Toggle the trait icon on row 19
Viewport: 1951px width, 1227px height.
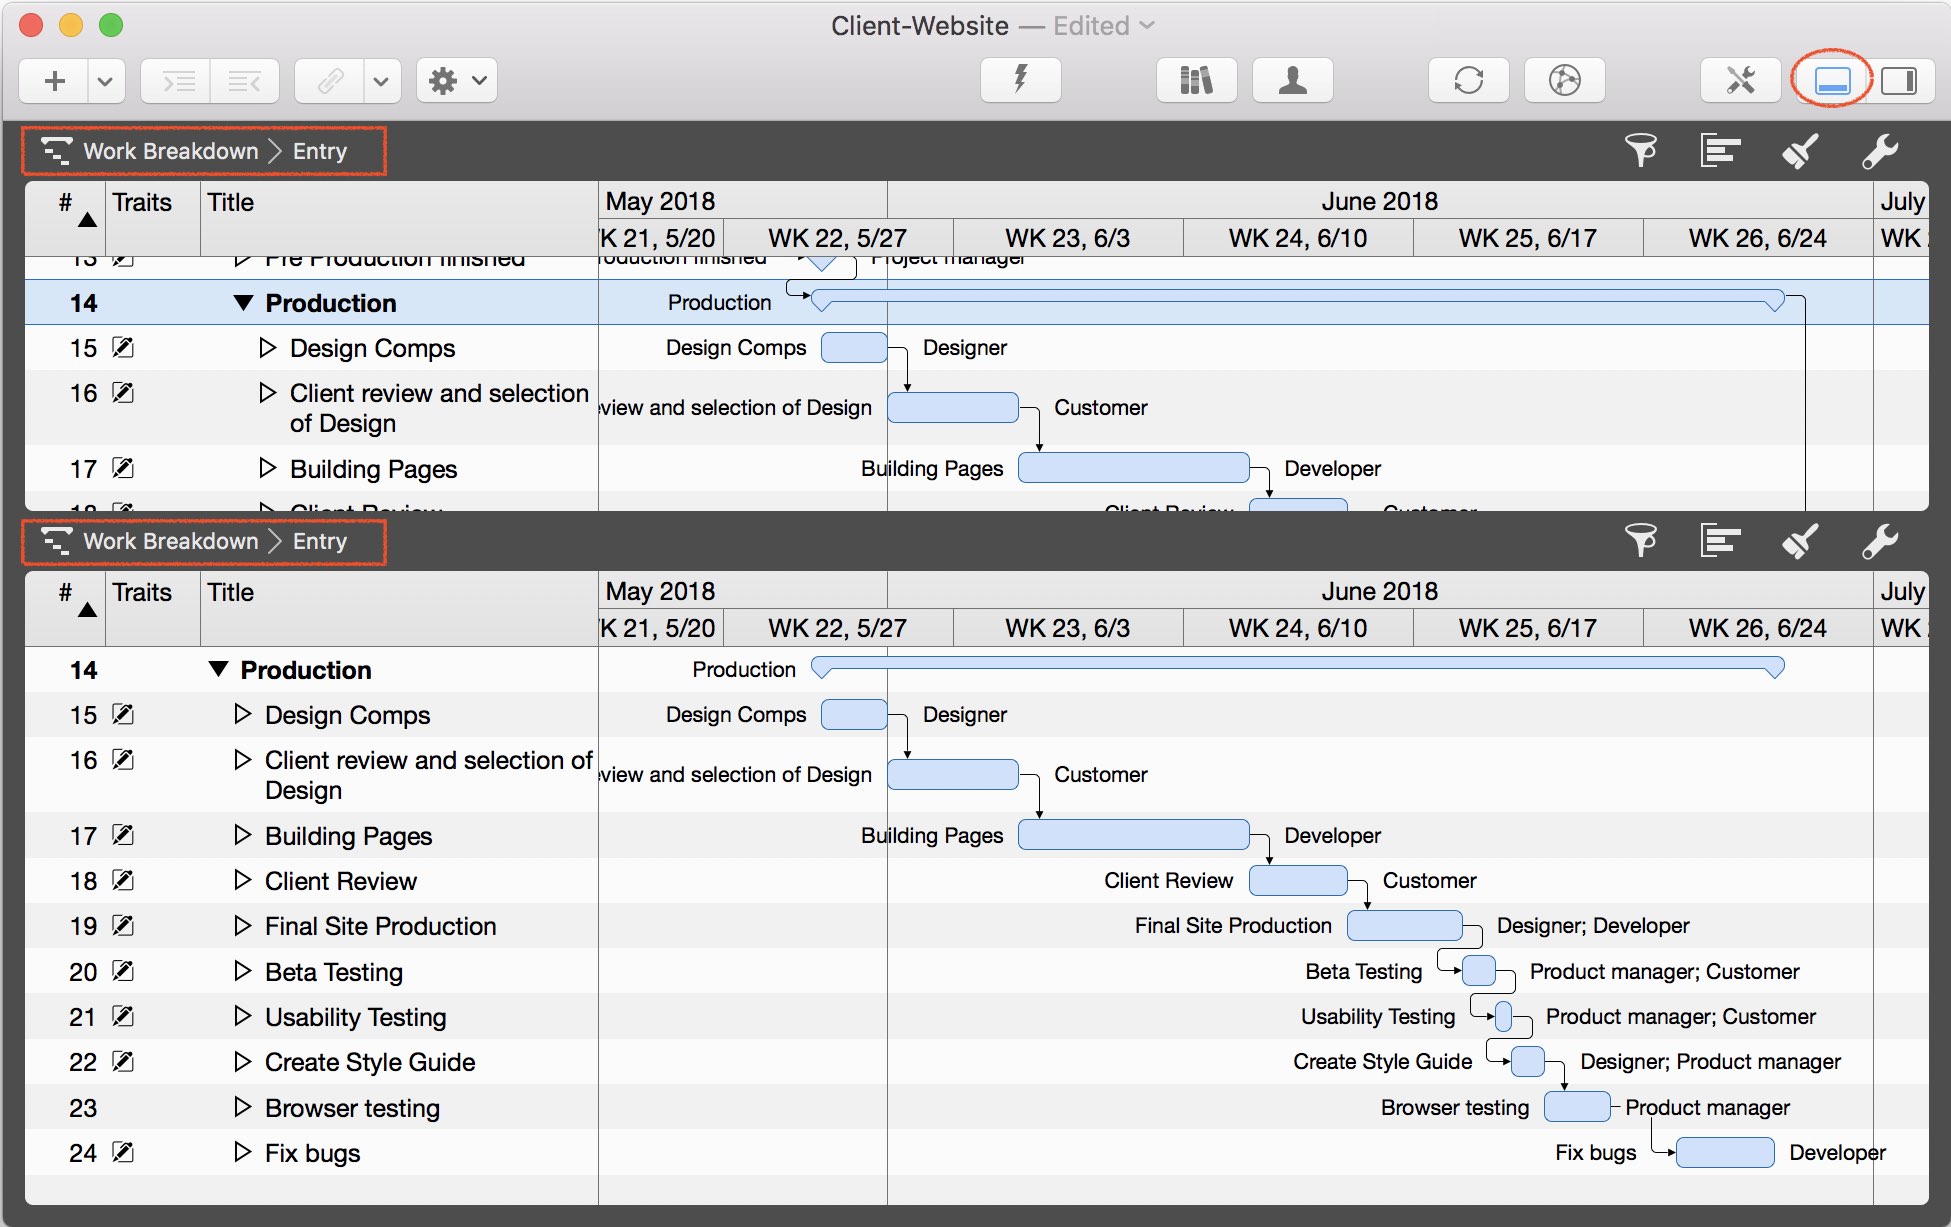[x=123, y=926]
